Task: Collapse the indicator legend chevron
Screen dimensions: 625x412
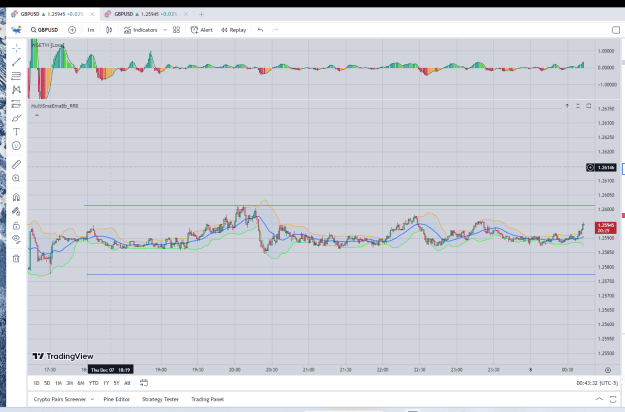Action: tap(37, 115)
